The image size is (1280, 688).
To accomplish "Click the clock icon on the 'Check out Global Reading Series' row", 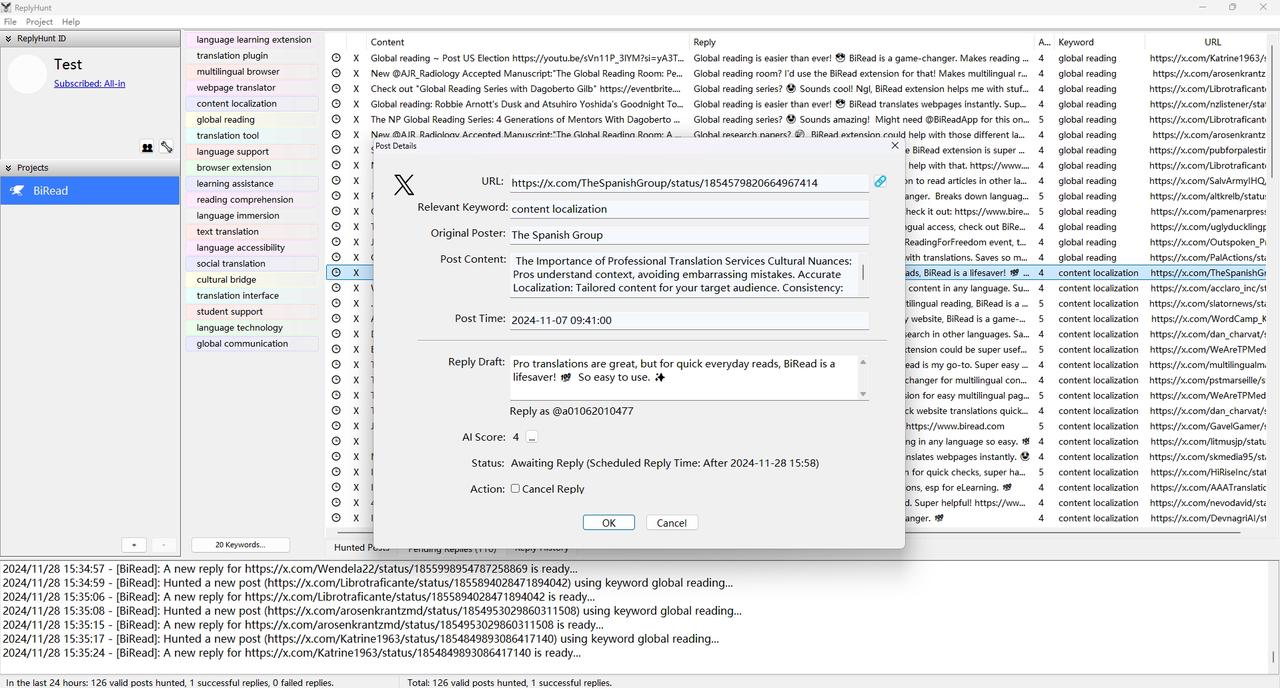I will click(336, 89).
